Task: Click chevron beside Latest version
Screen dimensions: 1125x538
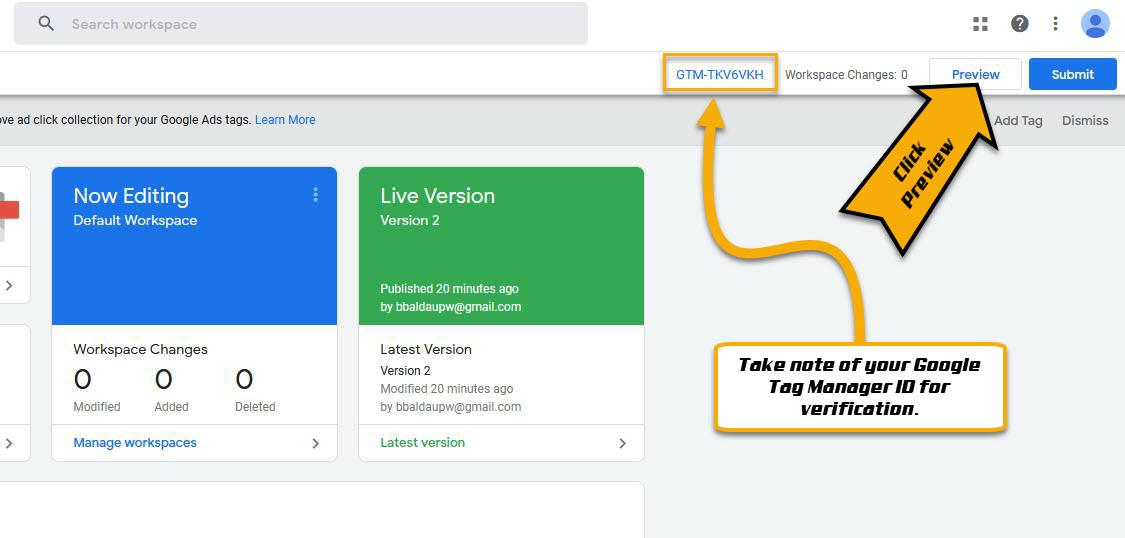Action: [x=622, y=443]
